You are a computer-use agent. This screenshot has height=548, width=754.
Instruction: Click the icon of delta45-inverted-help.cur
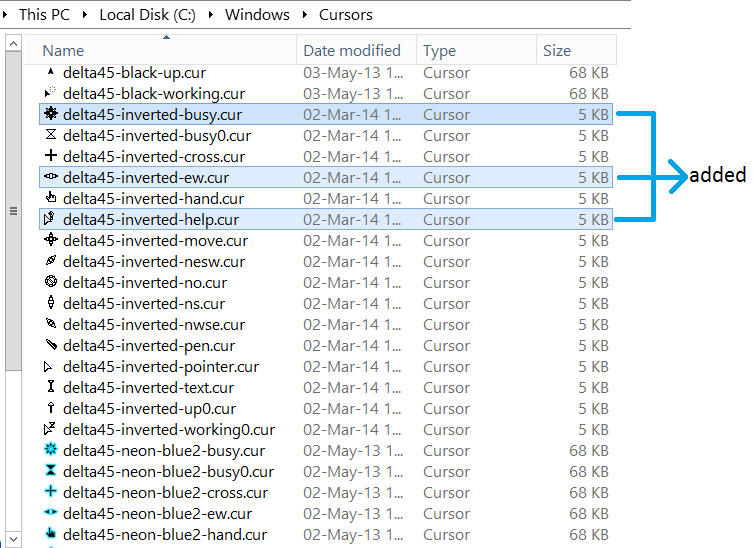point(49,219)
